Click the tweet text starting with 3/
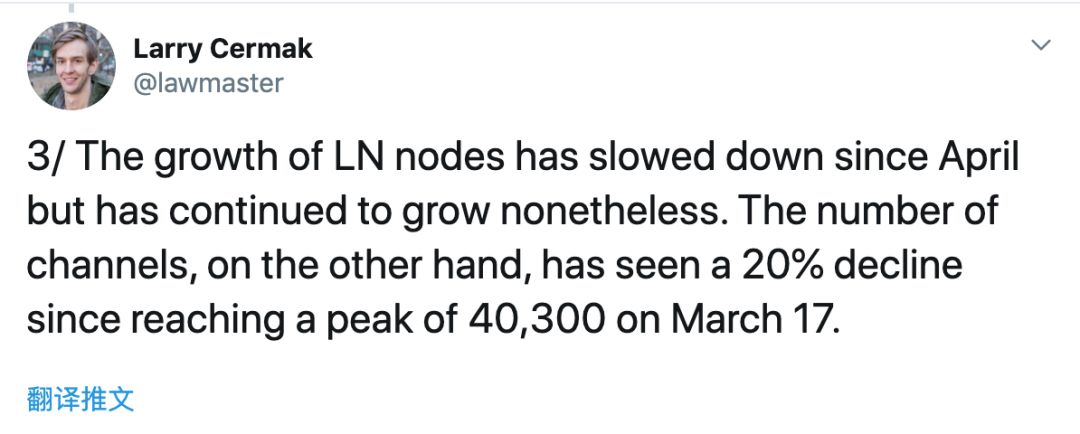The image size is (1080, 434). 523,239
